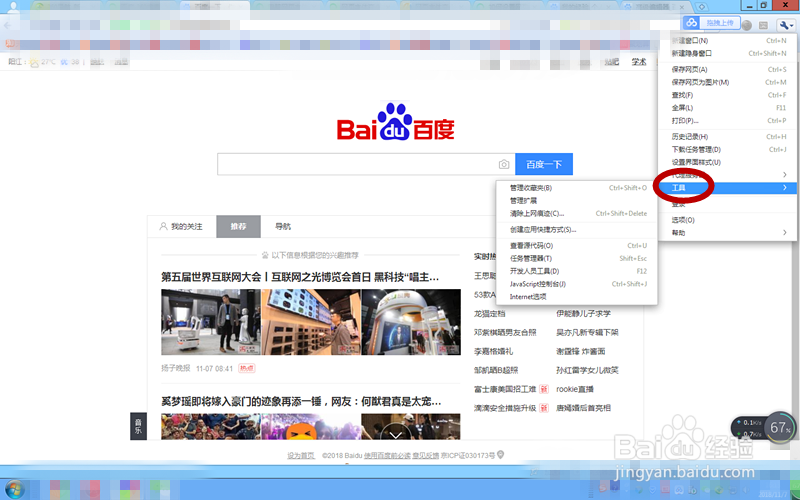Click 学术 link in top navigation
Image resolution: width=800 pixels, height=500 pixels.
point(639,62)
